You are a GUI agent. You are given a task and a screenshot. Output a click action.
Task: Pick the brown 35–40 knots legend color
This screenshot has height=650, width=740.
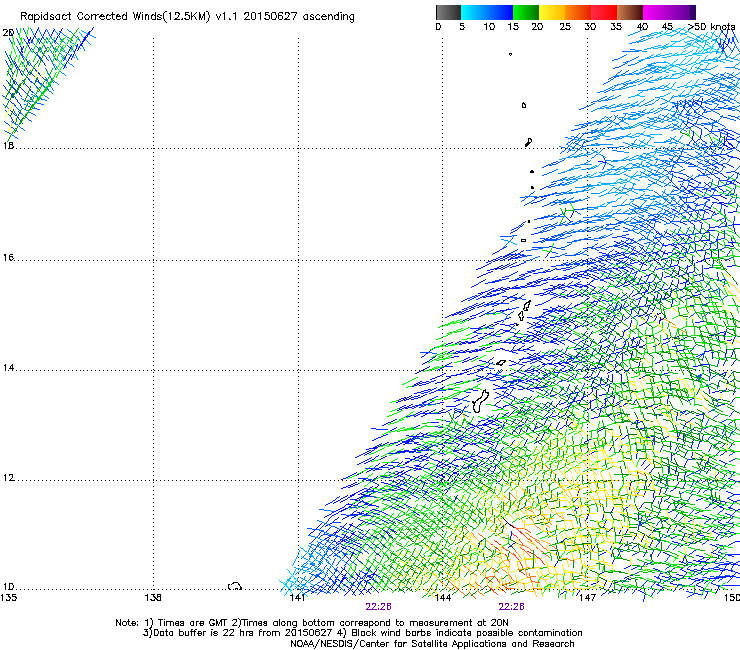point(630,12)
